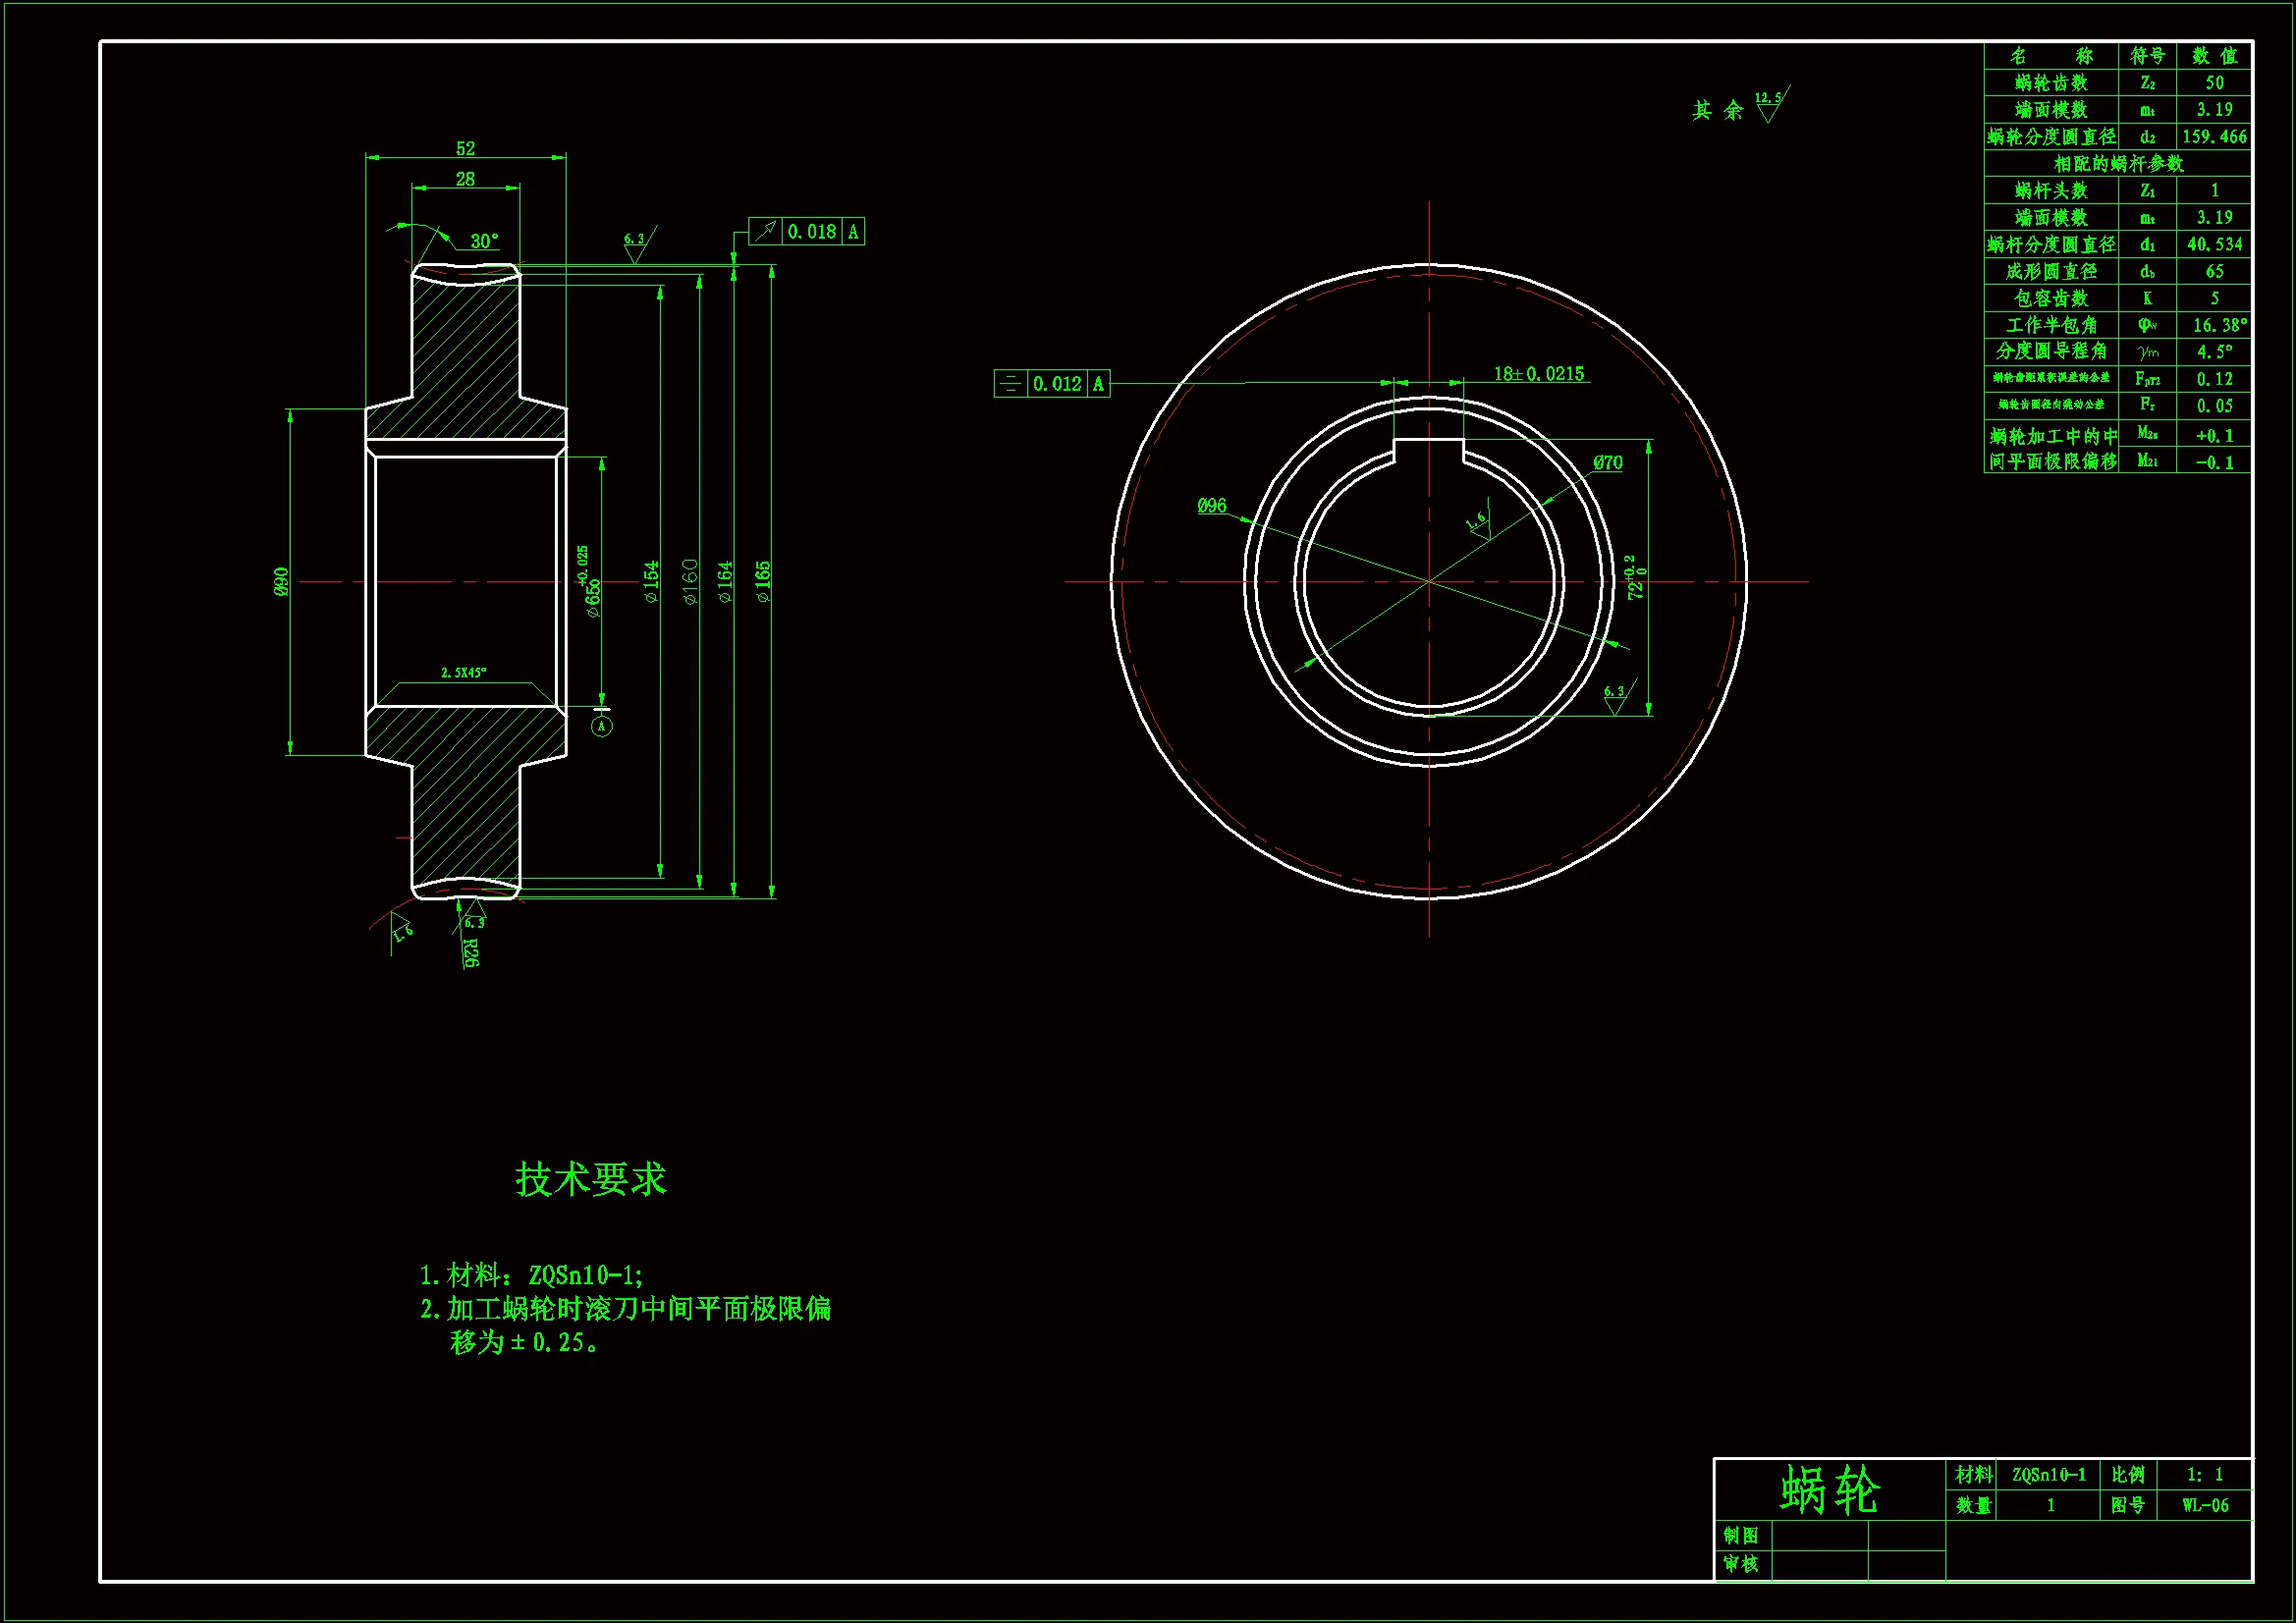Select the Ø90 hub diameter dimension
The image size is (2296, 1623).
(281, 582)
